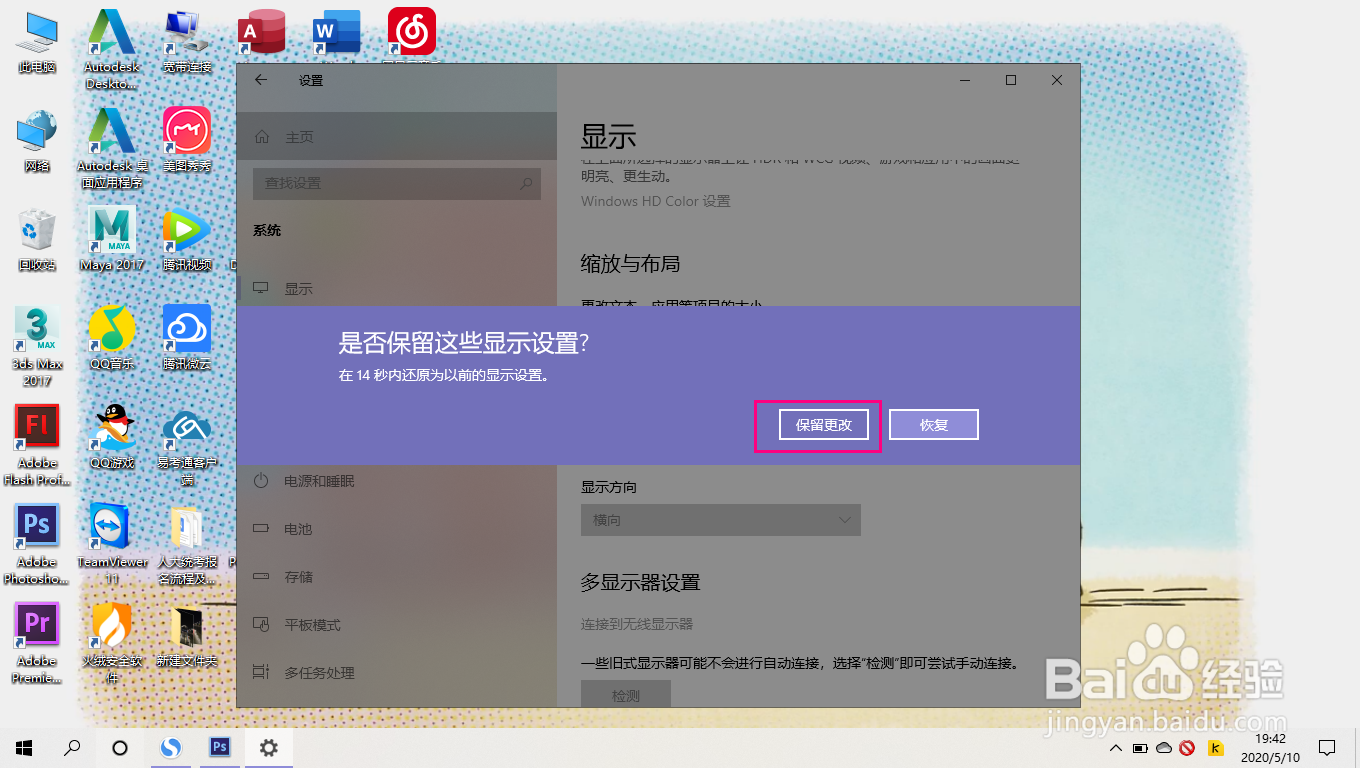Click the 查找设置 search field
Image resolution: width=1360 pixels, height=768 pixels.
pos(396,184)
